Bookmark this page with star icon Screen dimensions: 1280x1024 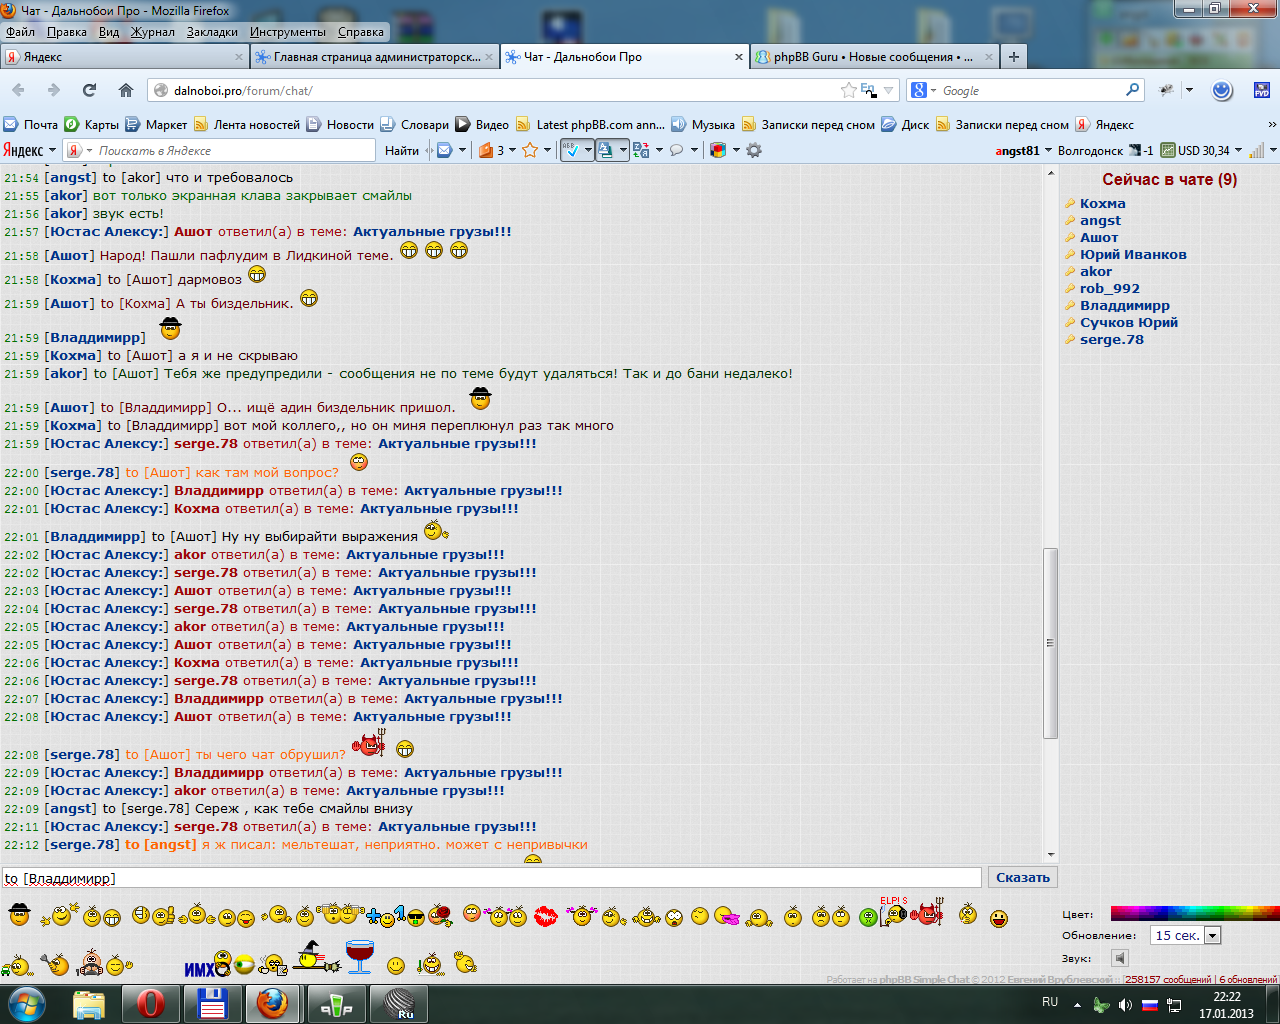point(849,90)
